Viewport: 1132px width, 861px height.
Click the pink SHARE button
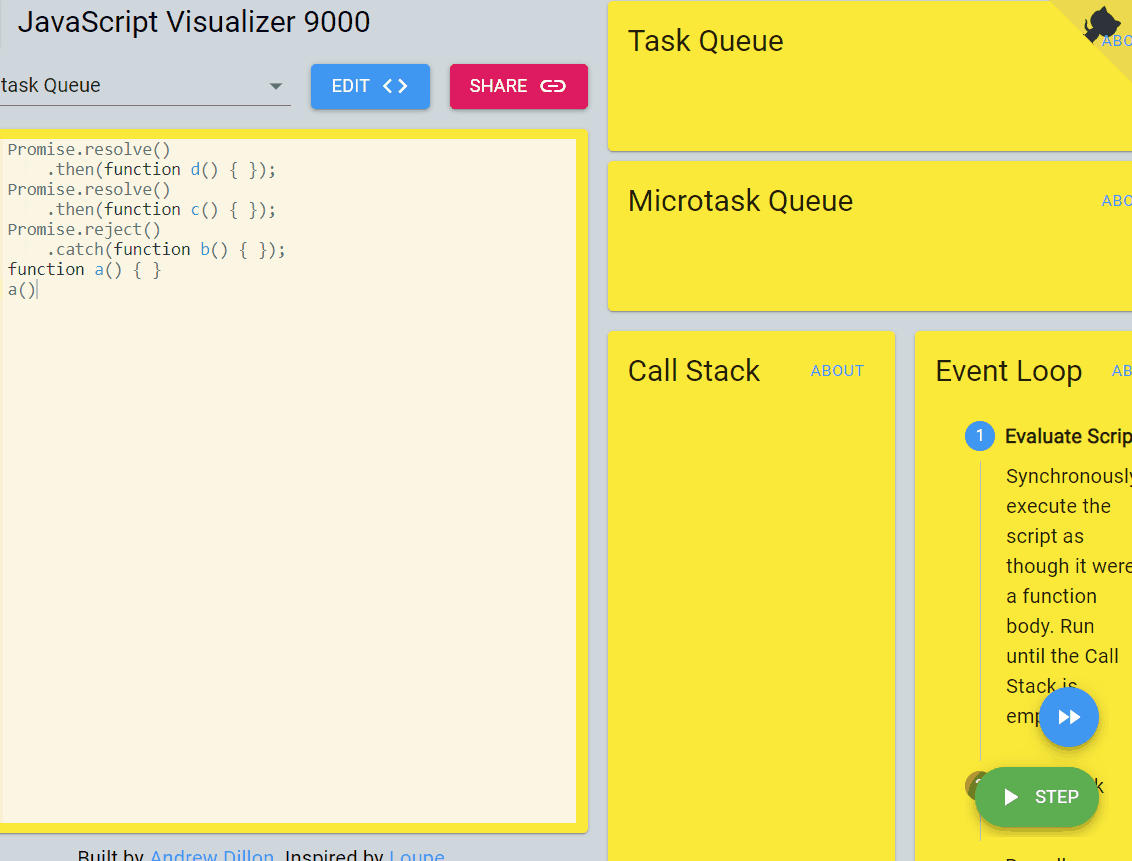point(518,87)
